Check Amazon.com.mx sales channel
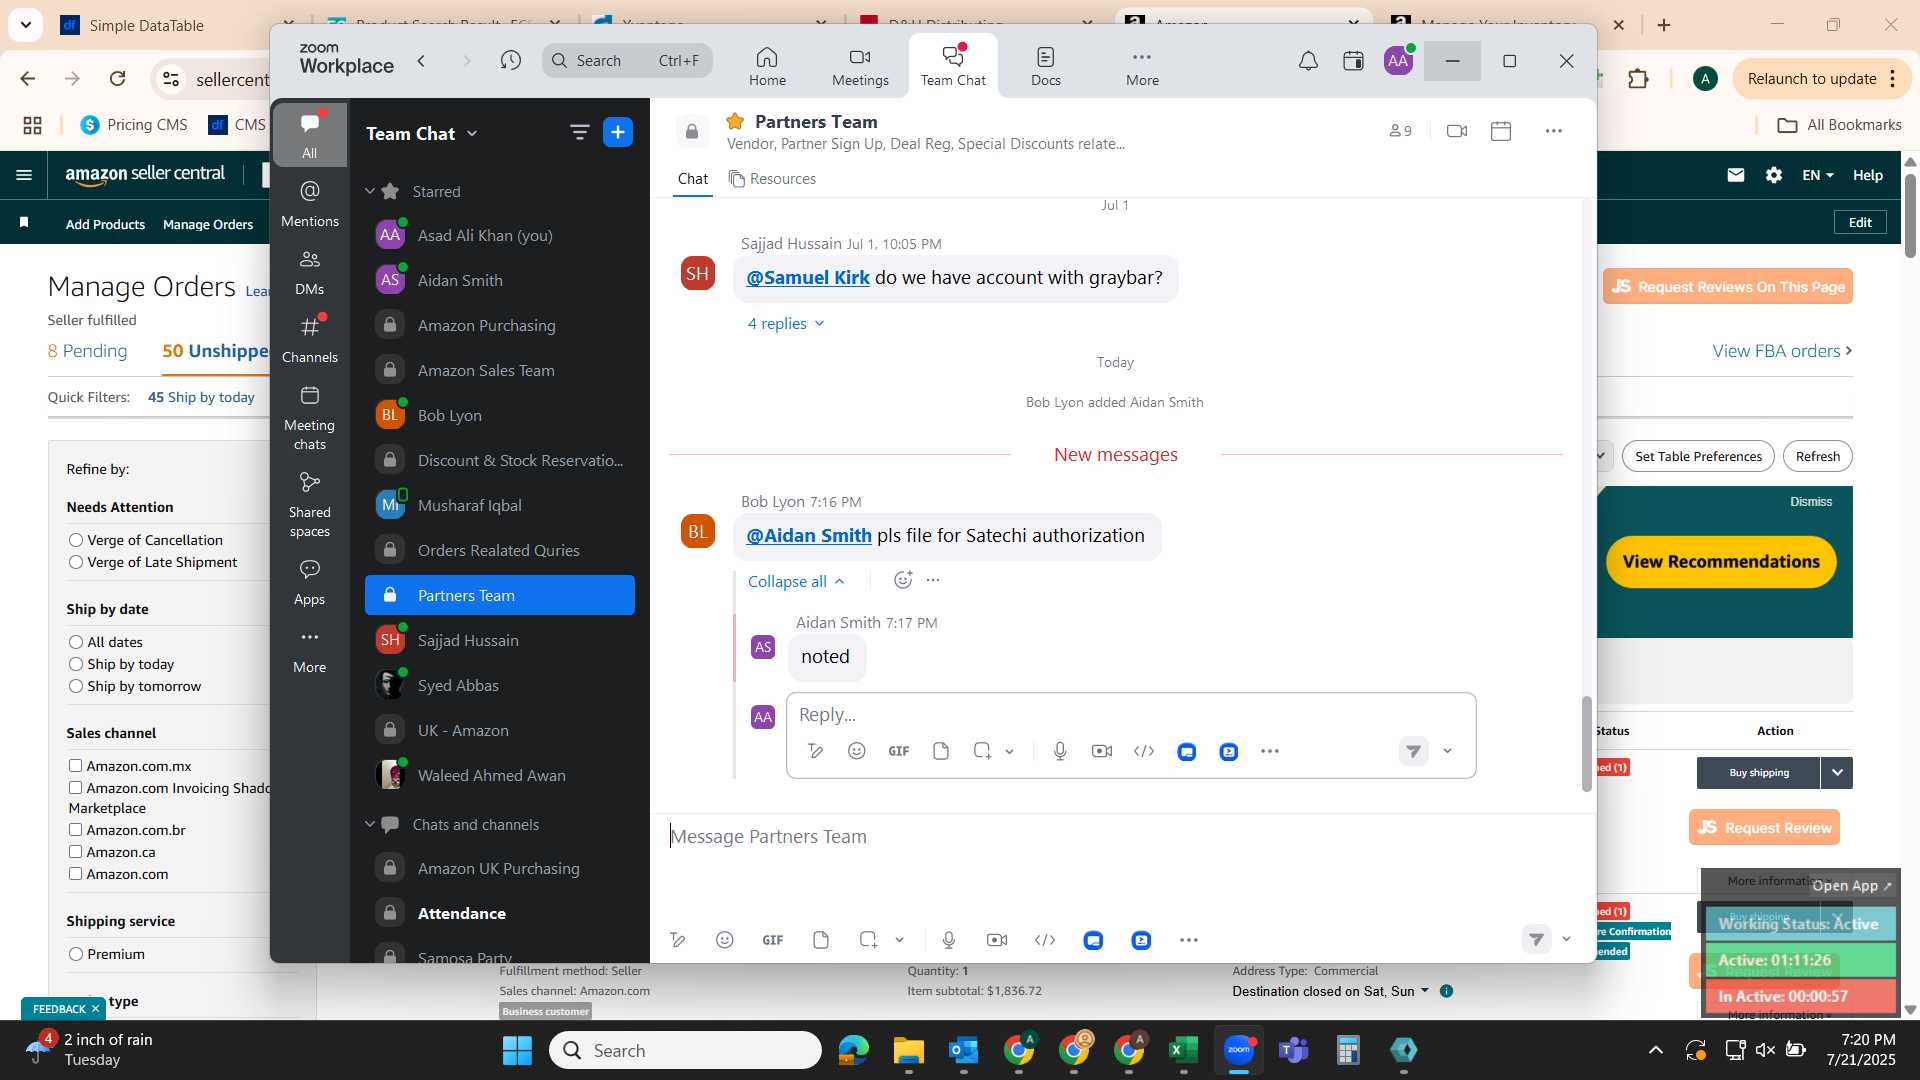Screen dimensions: 1920x1080 pyautogui.click(x=75, y=766)
